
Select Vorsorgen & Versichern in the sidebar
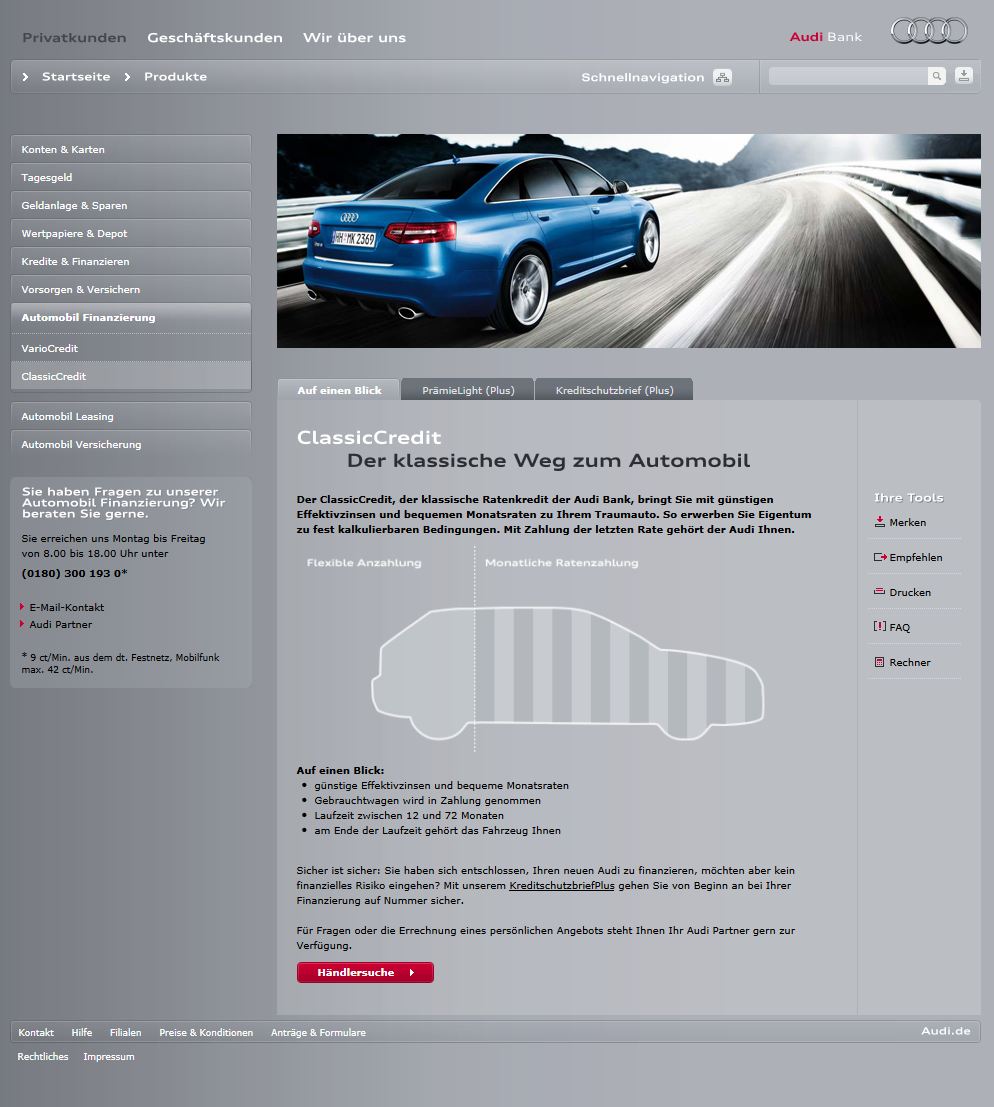coord(131,289)
